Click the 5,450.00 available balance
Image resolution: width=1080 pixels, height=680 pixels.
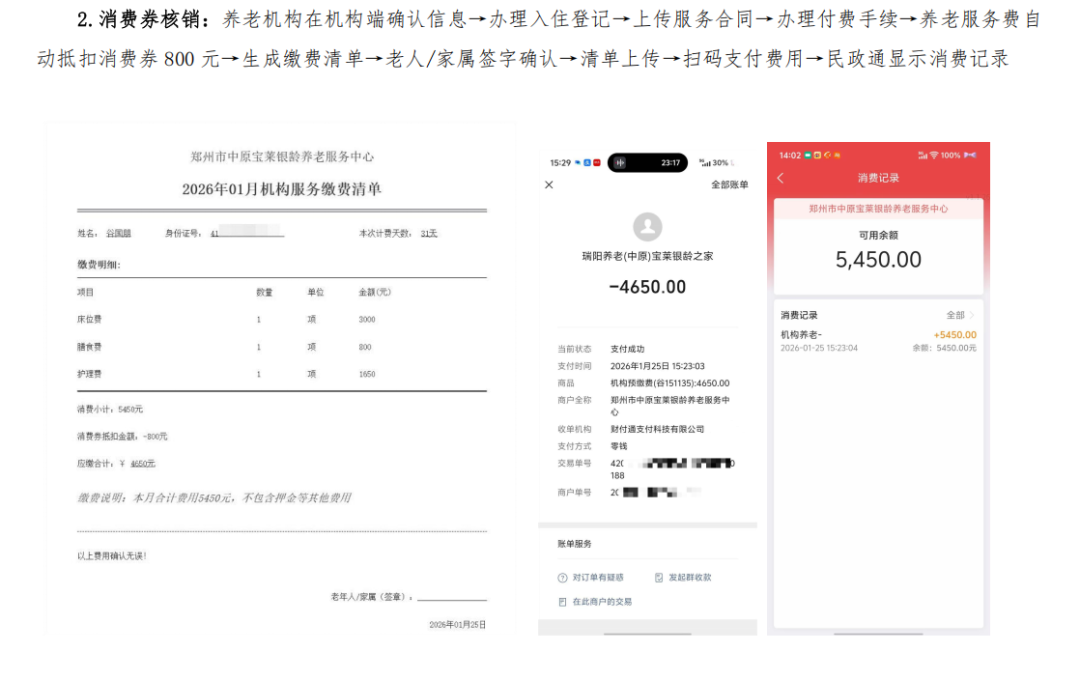coord(878,260)
